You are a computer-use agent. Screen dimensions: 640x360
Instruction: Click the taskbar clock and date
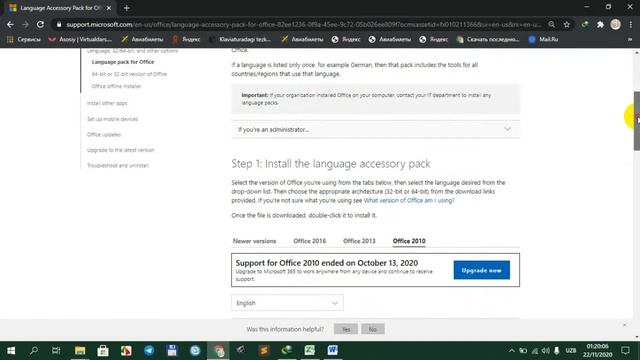(597, 350)
